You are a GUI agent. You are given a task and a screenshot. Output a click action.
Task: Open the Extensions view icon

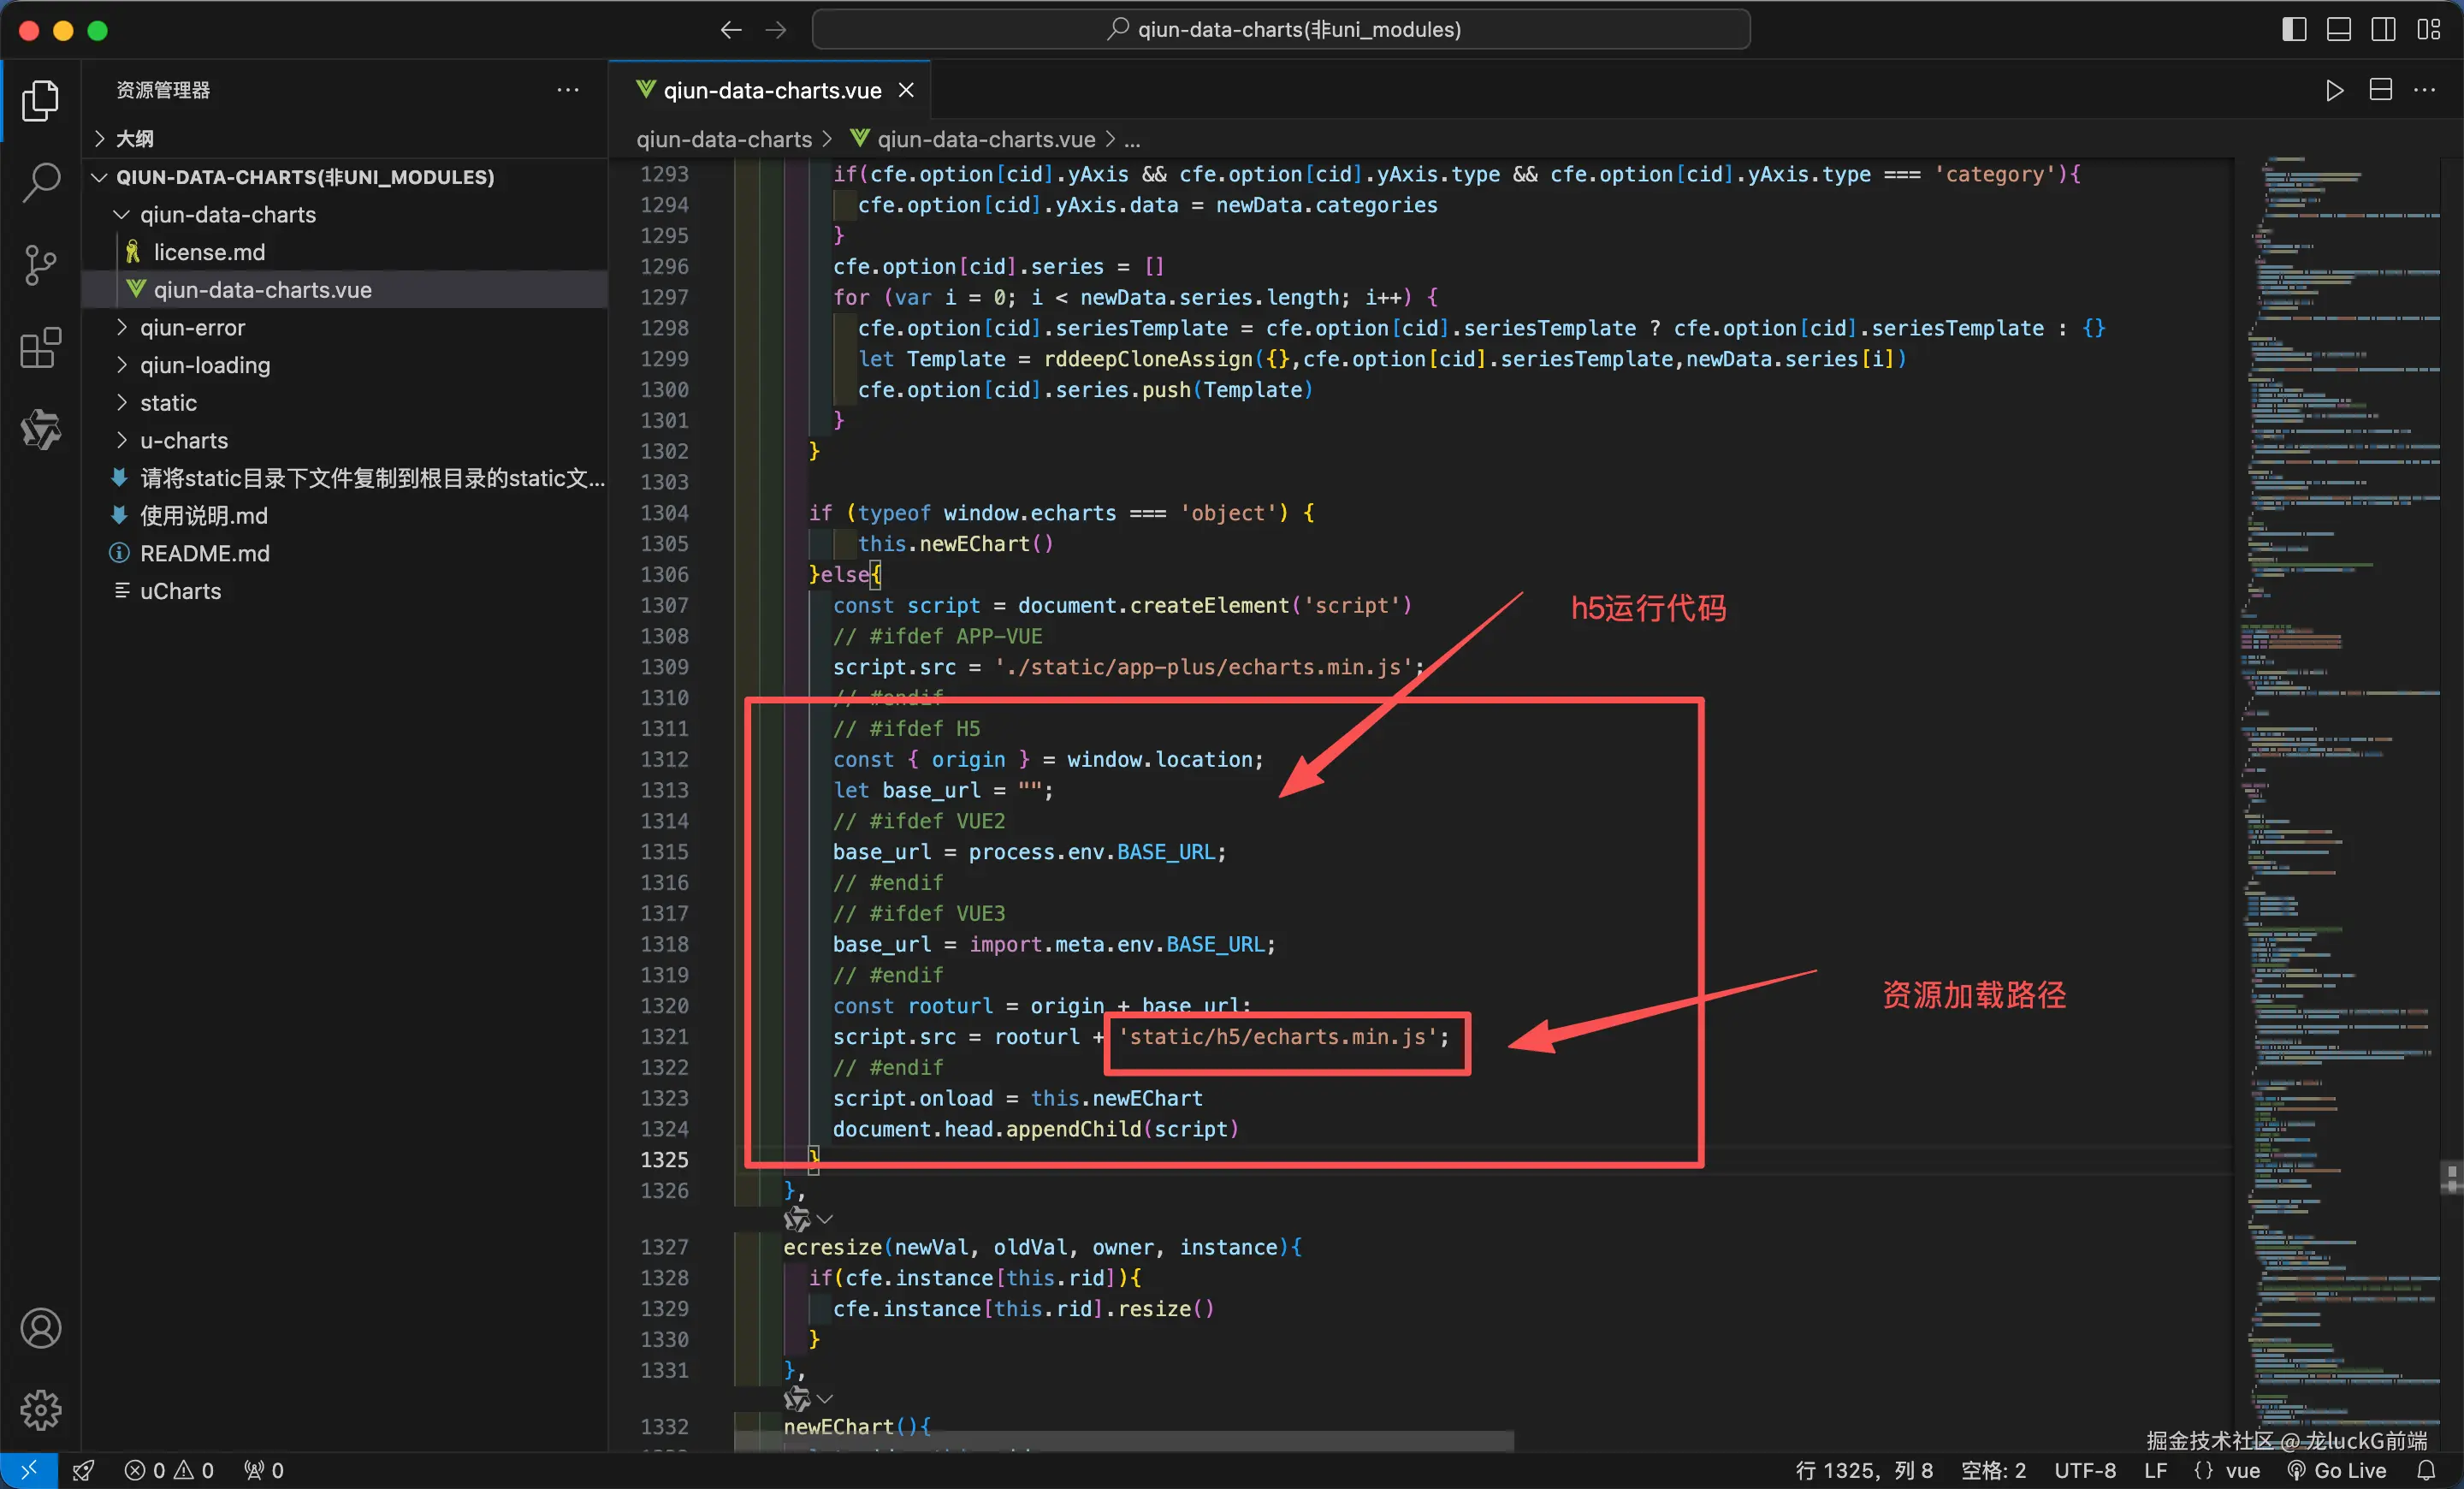[41, 348]
